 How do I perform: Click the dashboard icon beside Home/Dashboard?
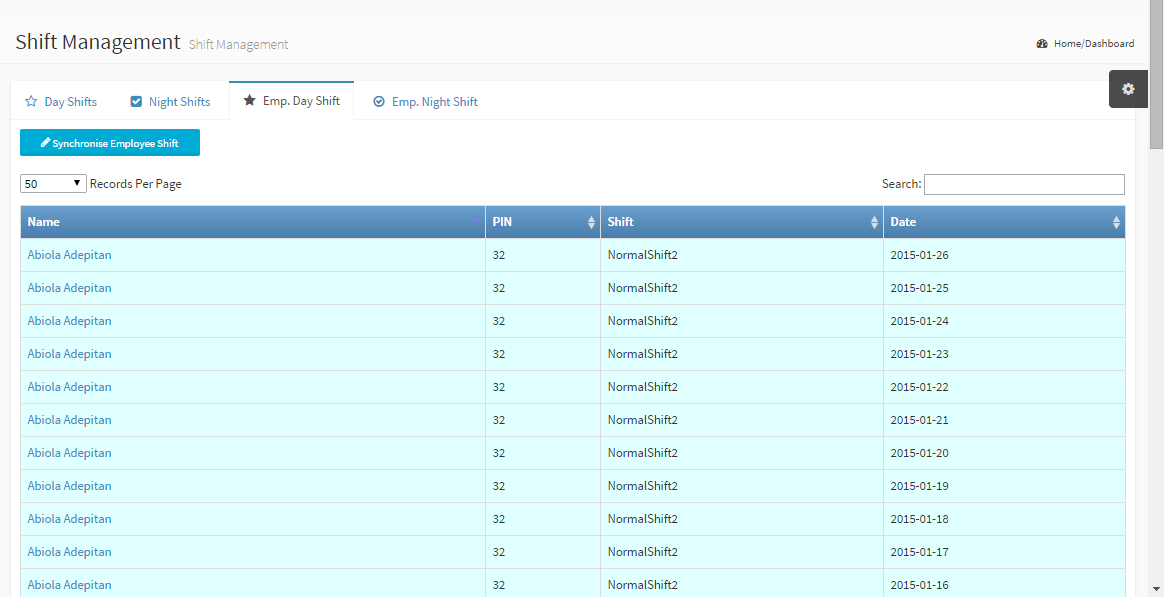point(1042,44)
